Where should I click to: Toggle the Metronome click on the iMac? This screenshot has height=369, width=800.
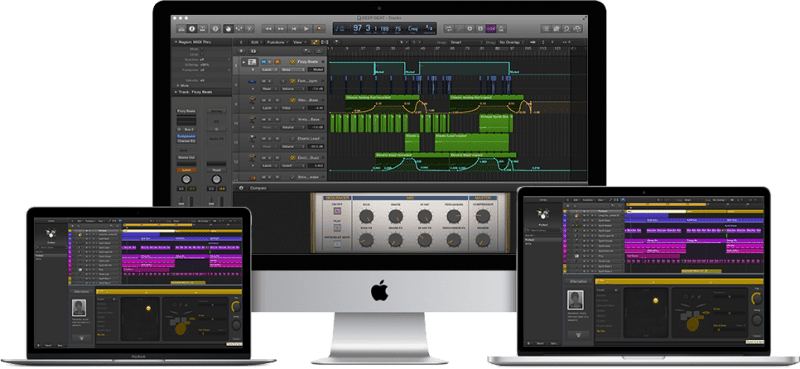tap(501, 29)
